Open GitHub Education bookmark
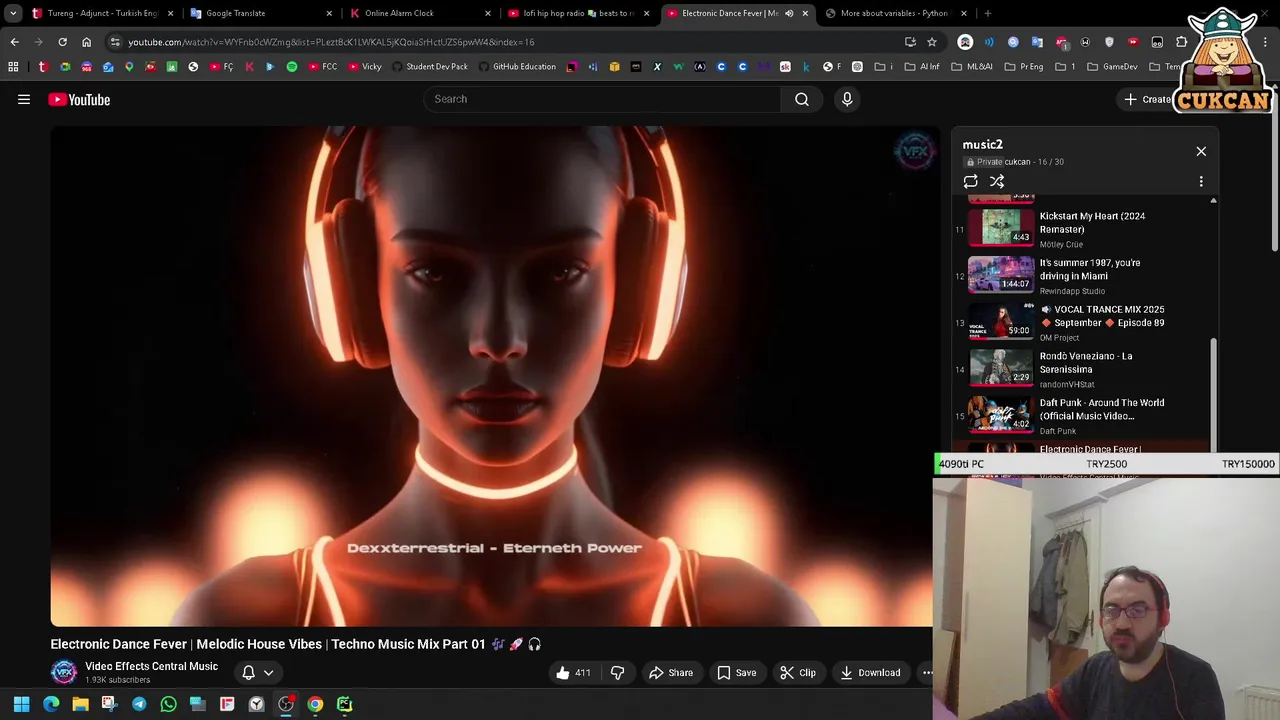 [x=517, y=67]
